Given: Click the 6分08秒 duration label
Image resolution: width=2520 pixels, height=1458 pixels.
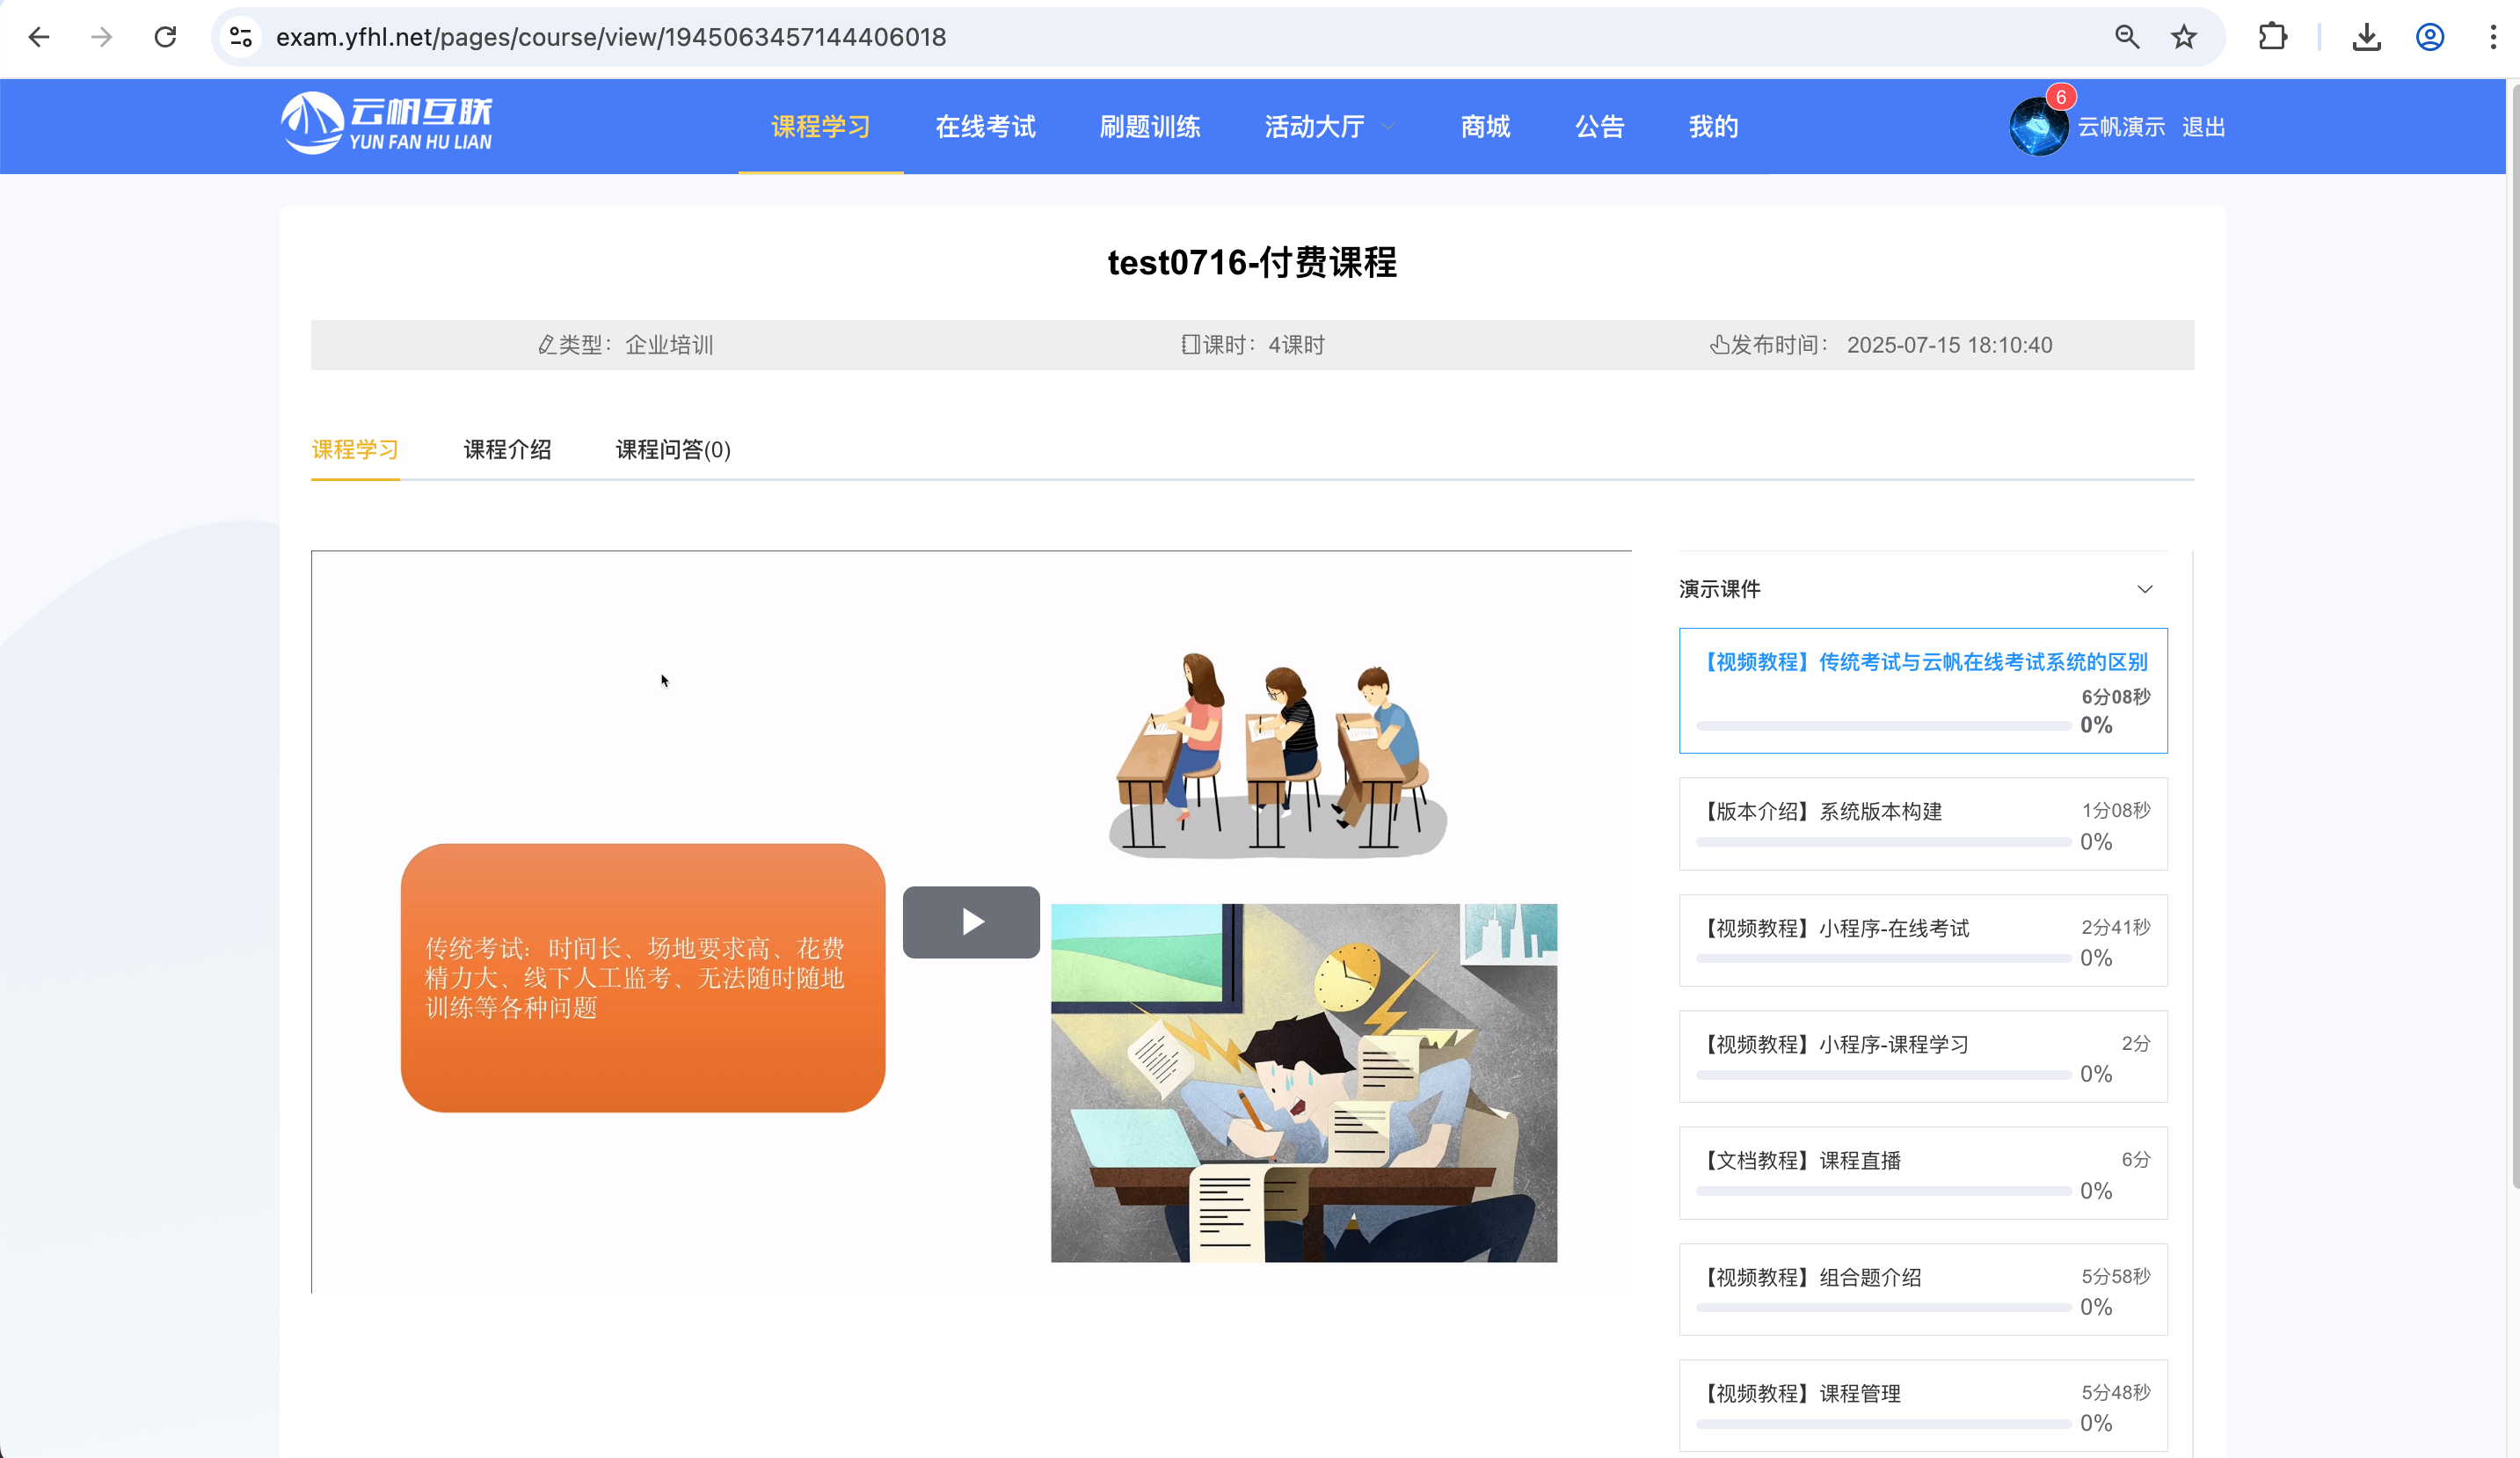Looking at the screenshot, I should 2115,696.
